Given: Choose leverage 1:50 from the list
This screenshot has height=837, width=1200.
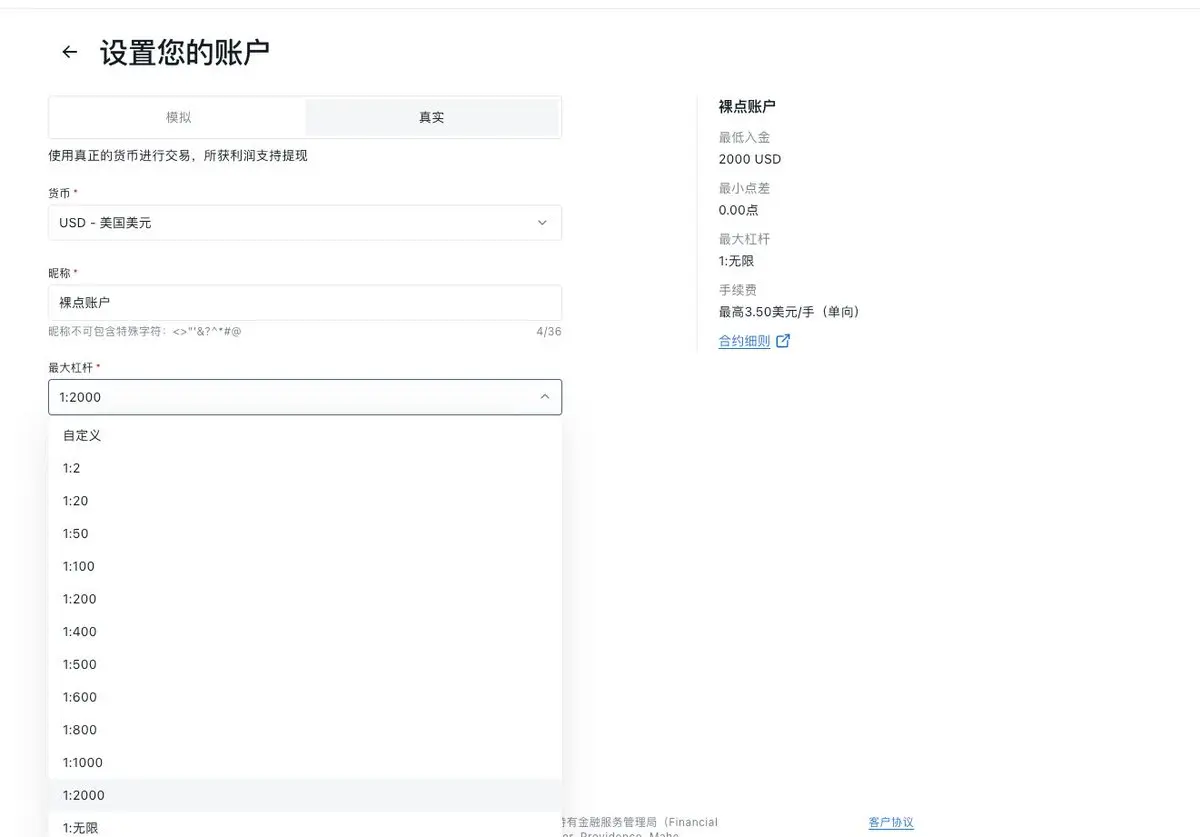Looking at the screenshot, I should click(76, 533).
